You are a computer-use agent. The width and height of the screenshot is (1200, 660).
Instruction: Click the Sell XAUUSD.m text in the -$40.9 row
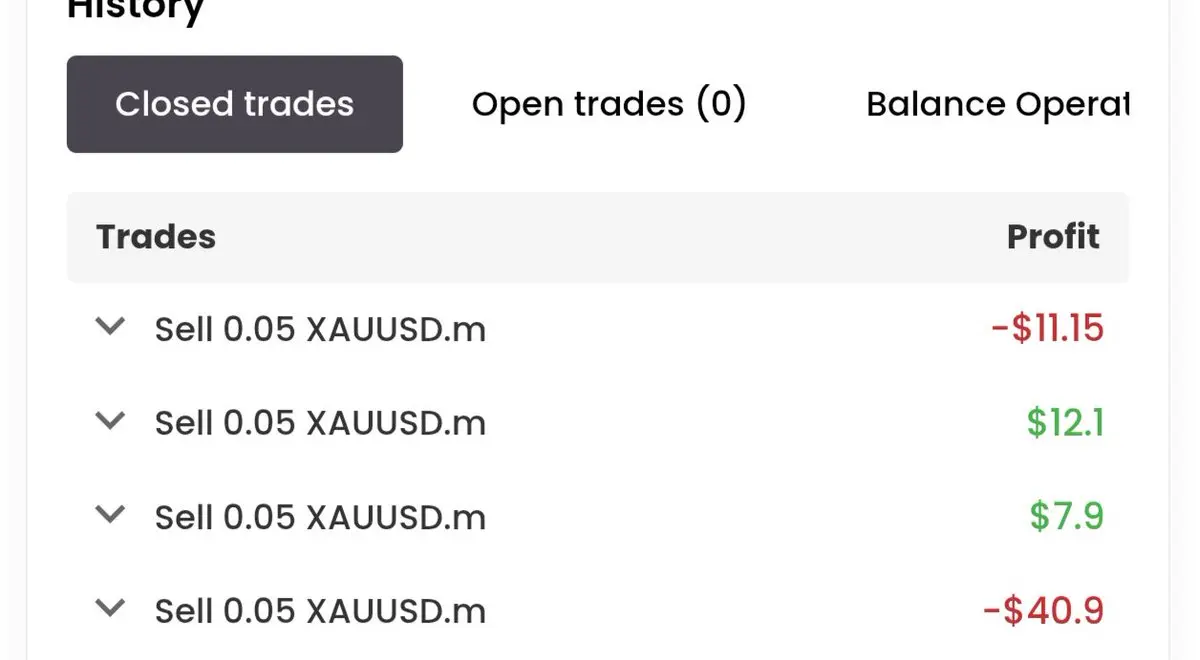click(x=320, y=610)
